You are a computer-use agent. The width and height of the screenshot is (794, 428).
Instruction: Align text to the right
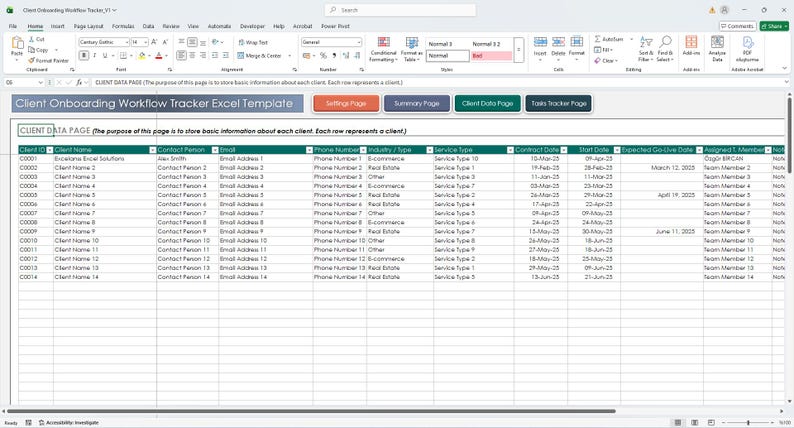pyautogui.click(x=203, y=55)
